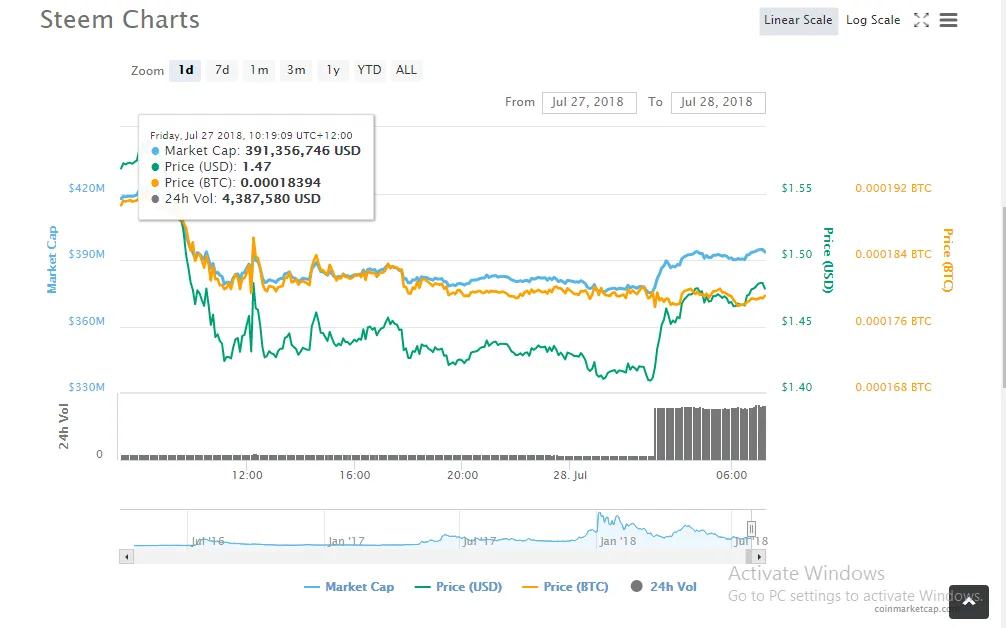Click the navigator horizontal scrollbar track
The height and width of the screenshot is (628, 1006).
point(443,557)
